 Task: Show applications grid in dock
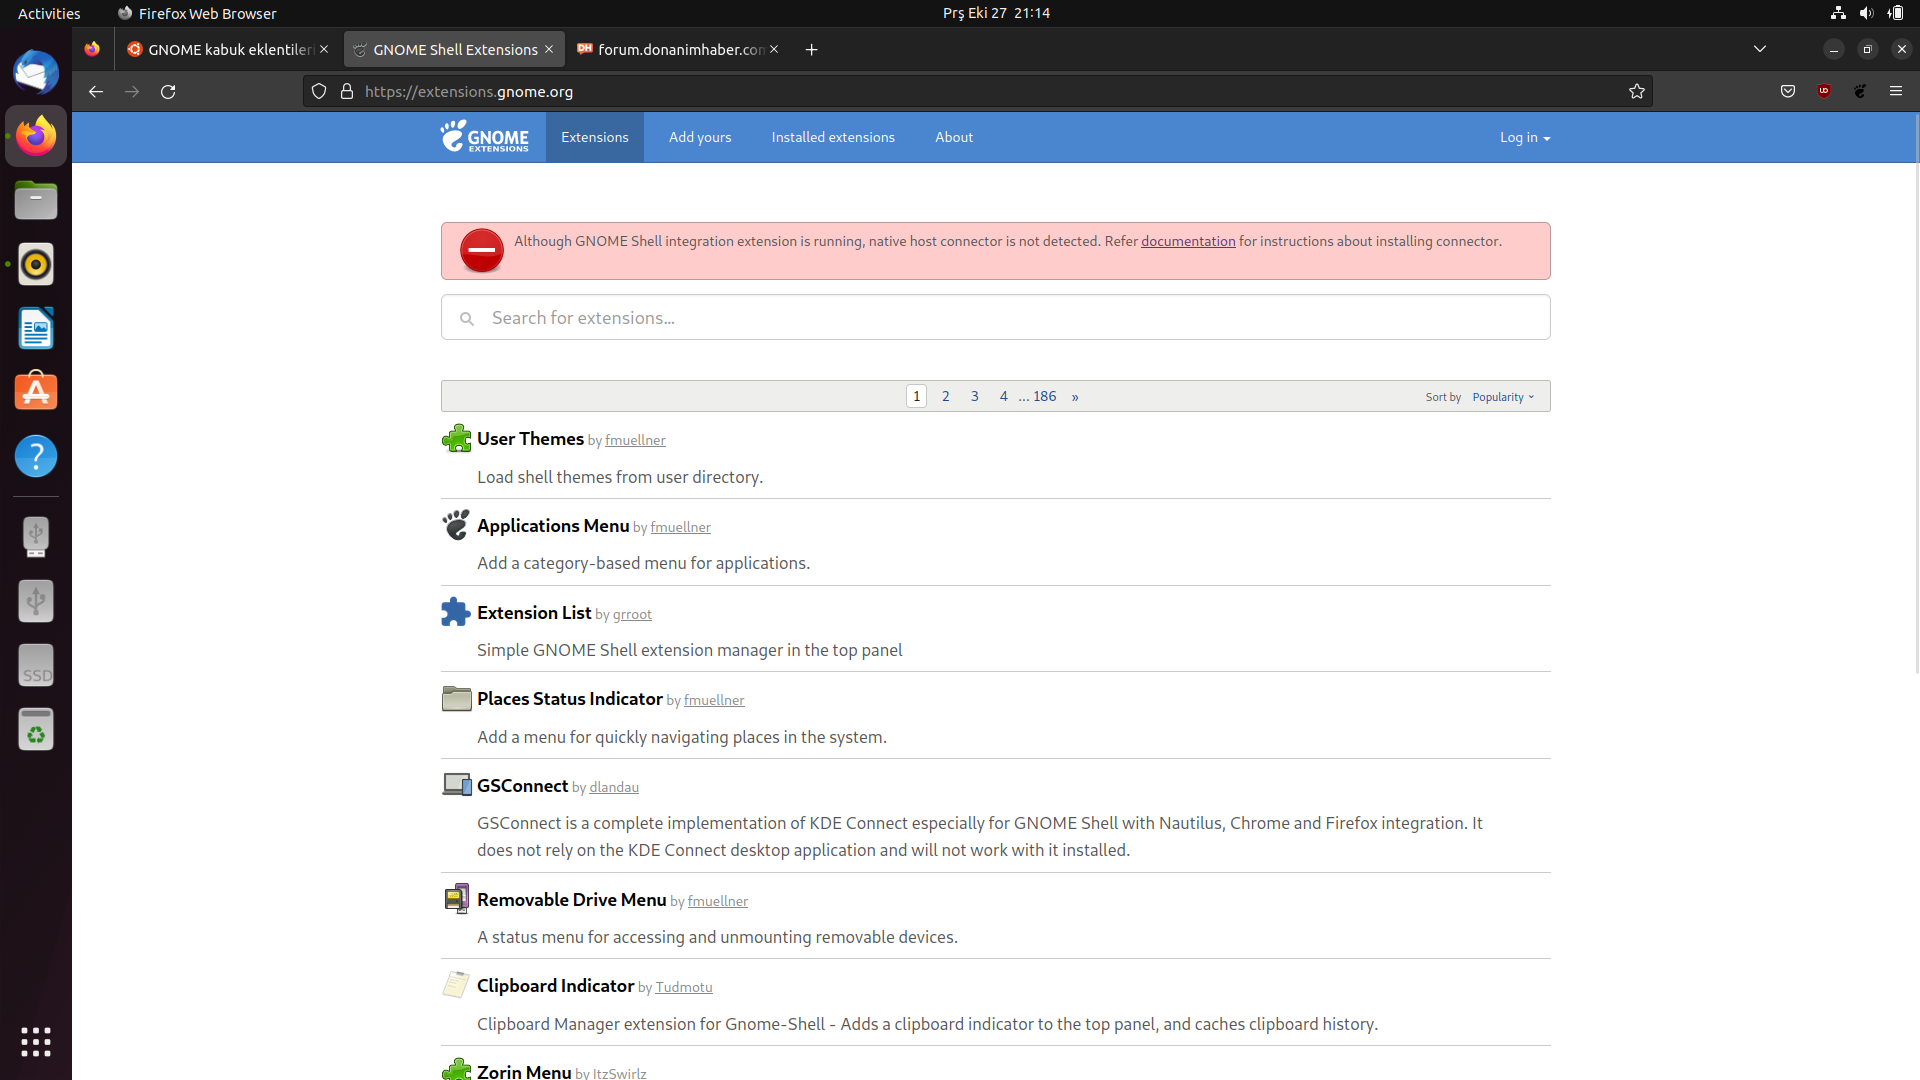36,1042
